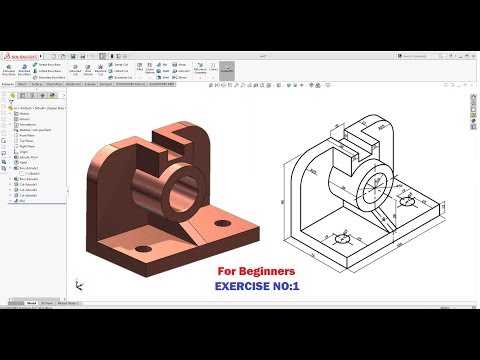
Task: Open Reference Geometry tool
Action: point(200,68)
